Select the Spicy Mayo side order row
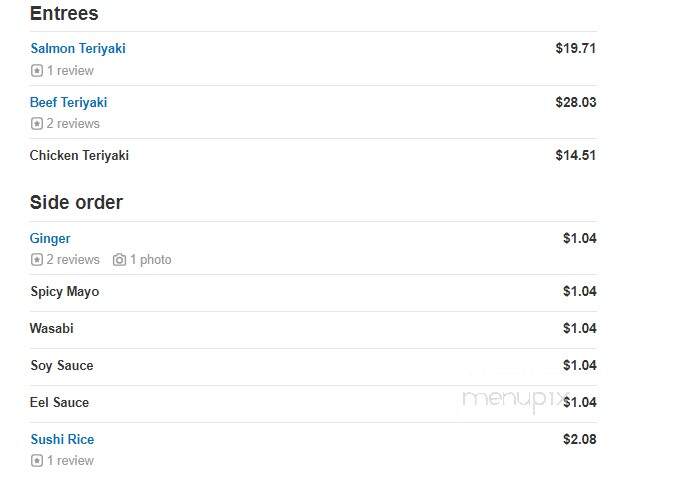The image size is (695, 481). 313,292
